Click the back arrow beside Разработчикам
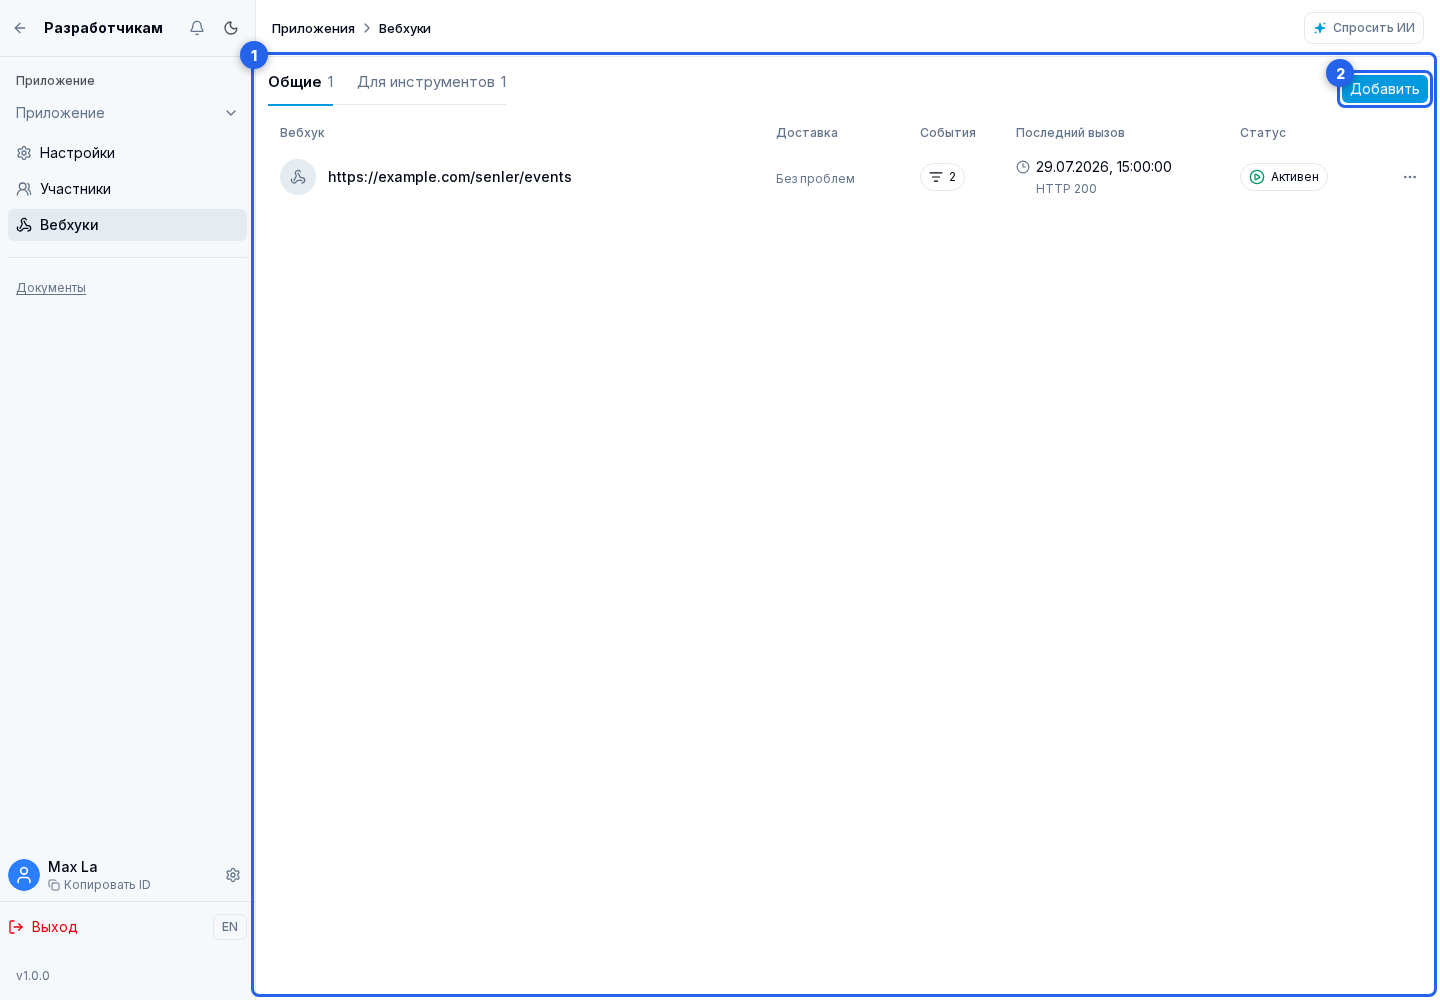 [x=20, y=28]
